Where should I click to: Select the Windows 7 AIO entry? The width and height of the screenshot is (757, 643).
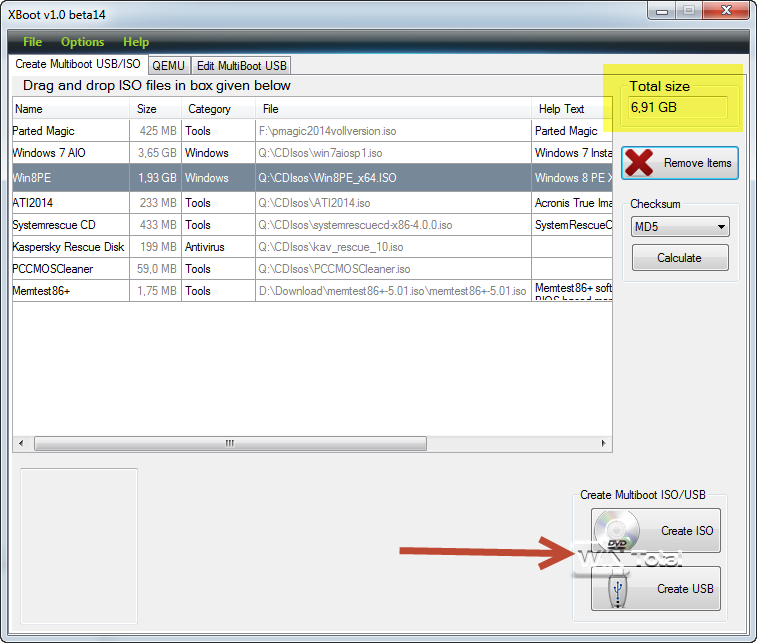[312, 153]
